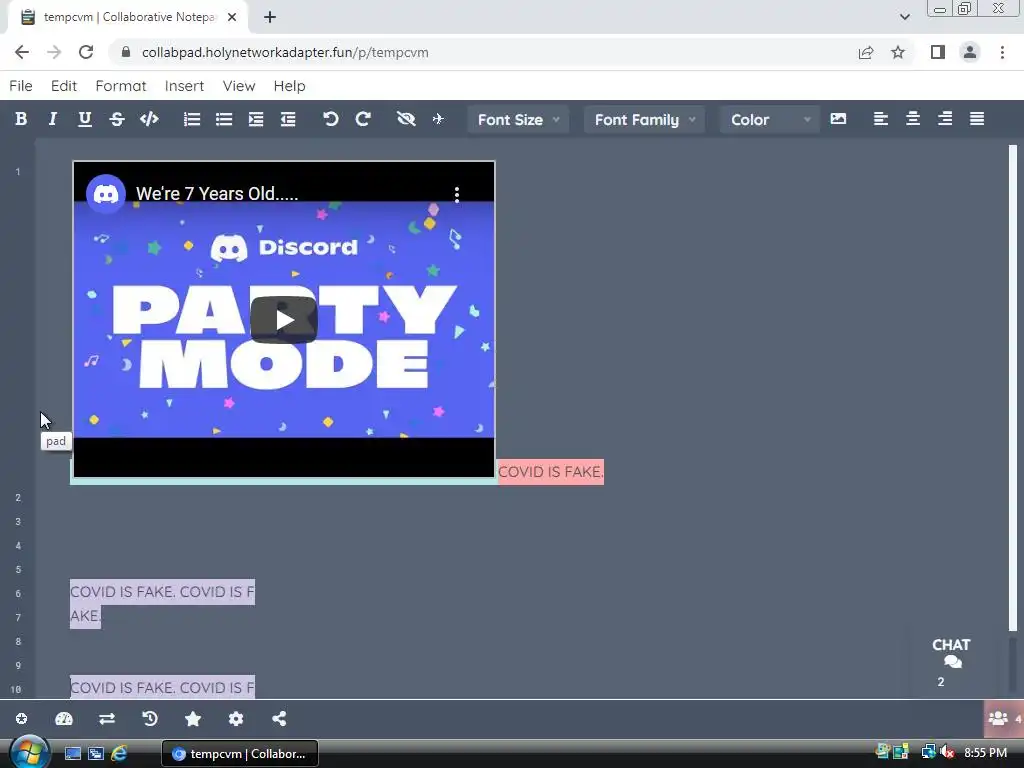
Task: Align text to the left
Action: [x=880, y=119]
